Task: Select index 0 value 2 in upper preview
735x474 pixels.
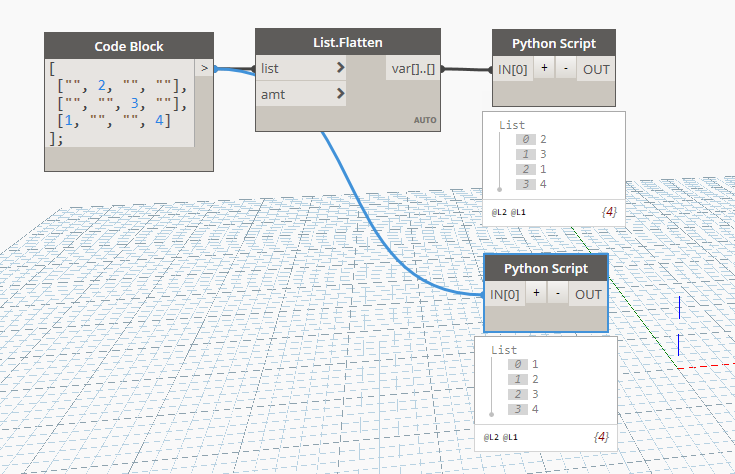Action: tap(532, 139)
